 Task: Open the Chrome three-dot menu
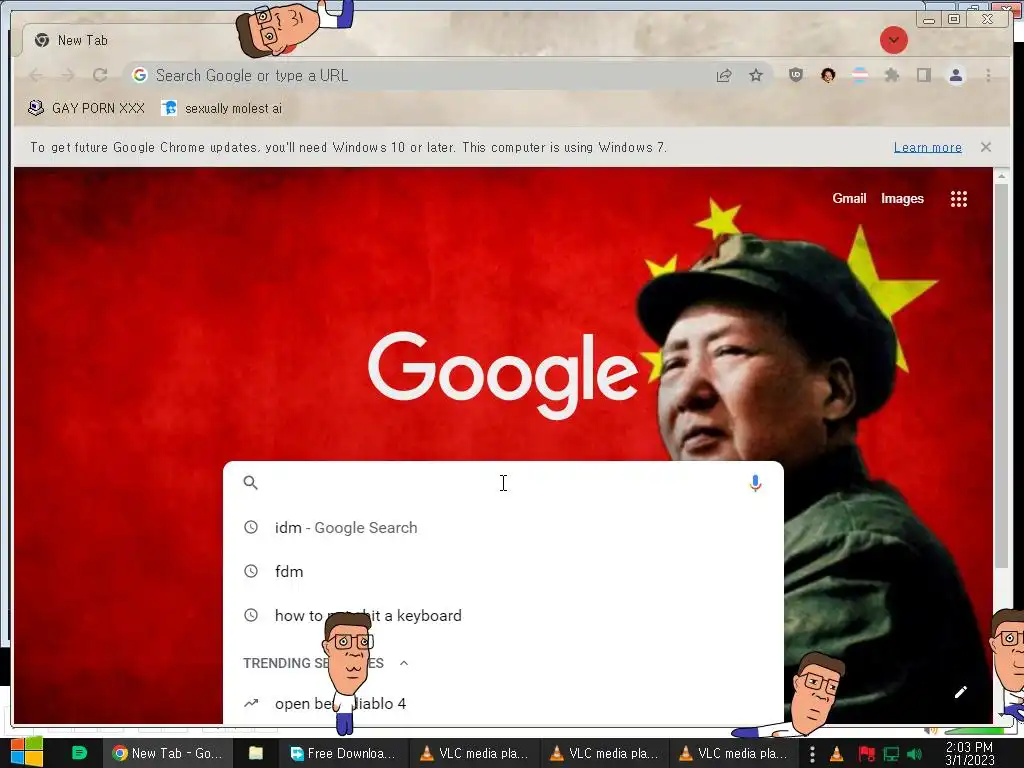click(x=988, y=75)
